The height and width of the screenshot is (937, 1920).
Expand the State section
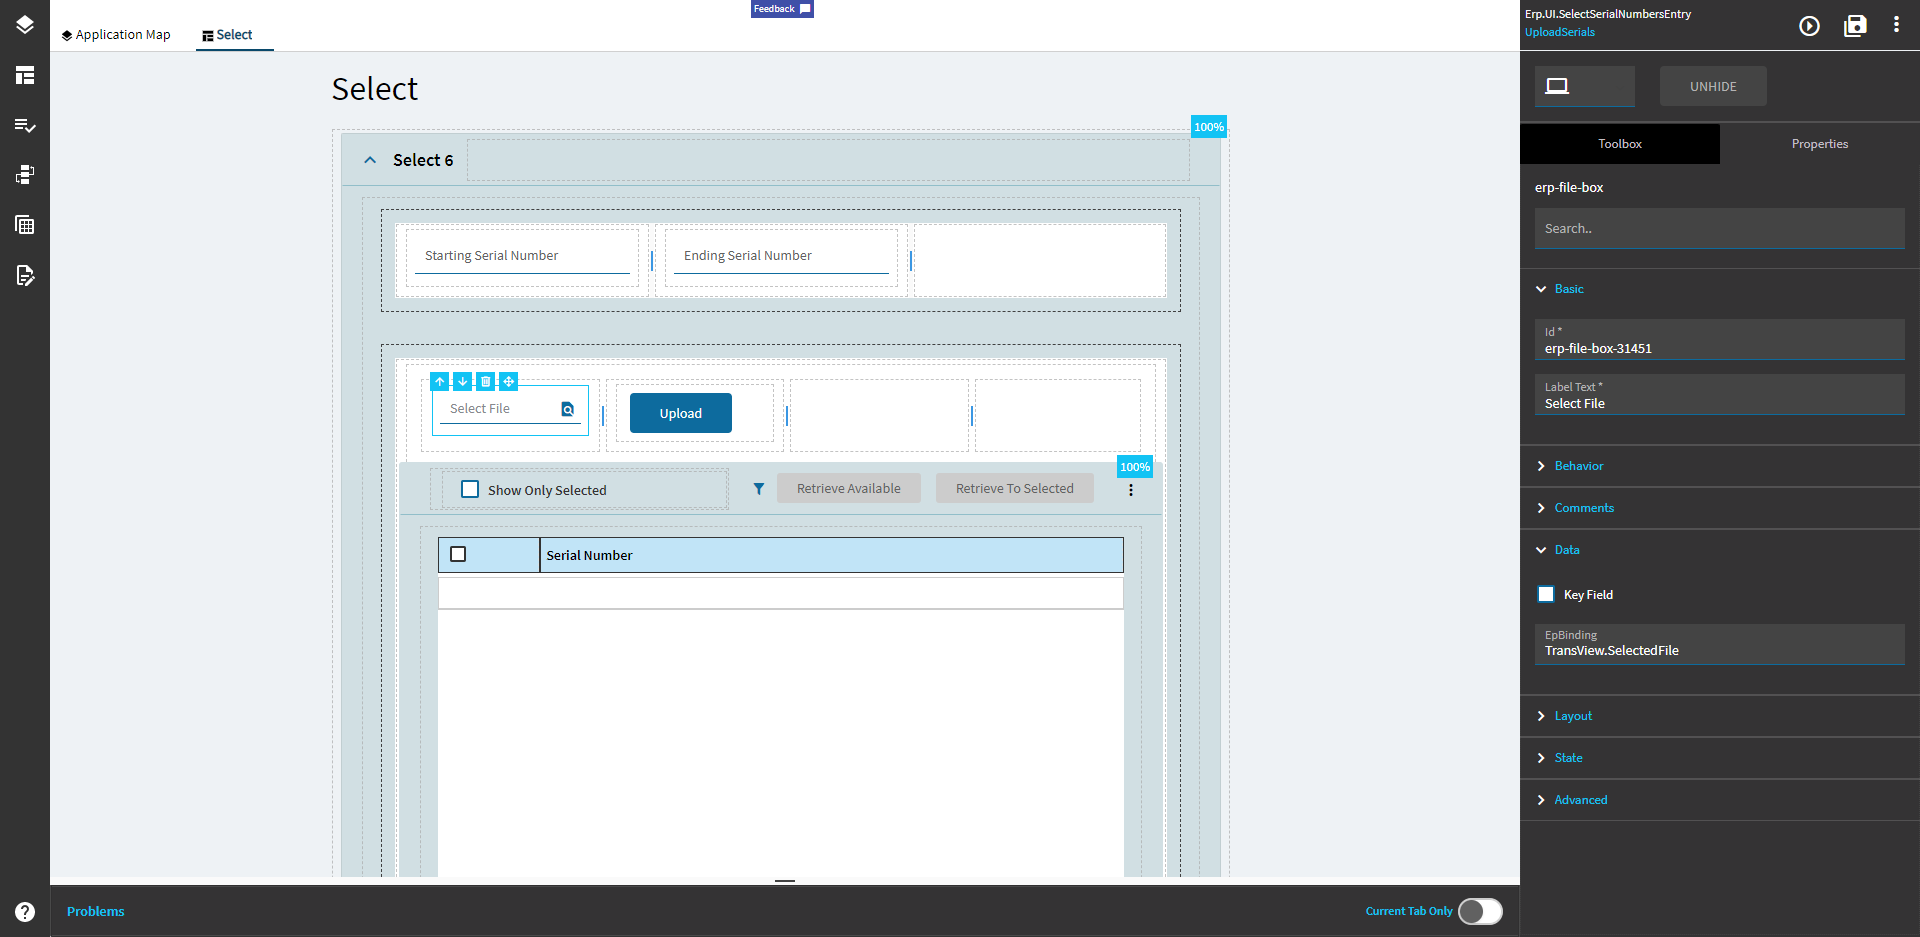tap(1541, 758)
